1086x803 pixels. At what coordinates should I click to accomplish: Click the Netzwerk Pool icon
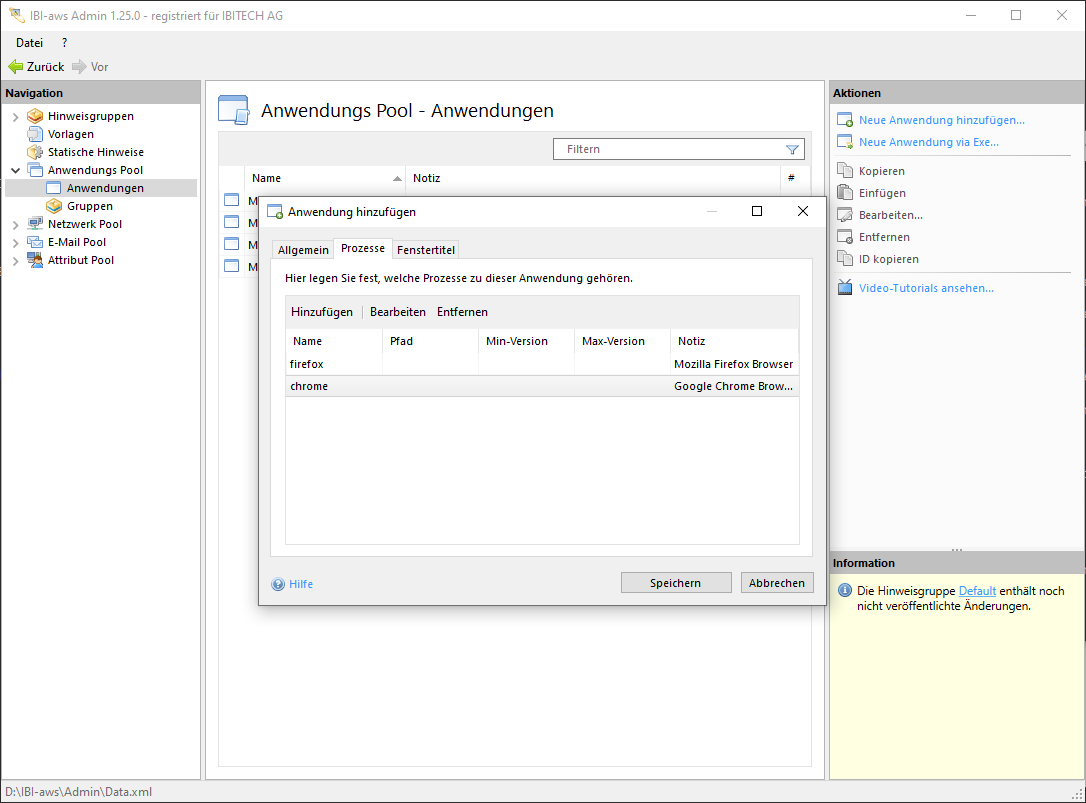point(35,224)
